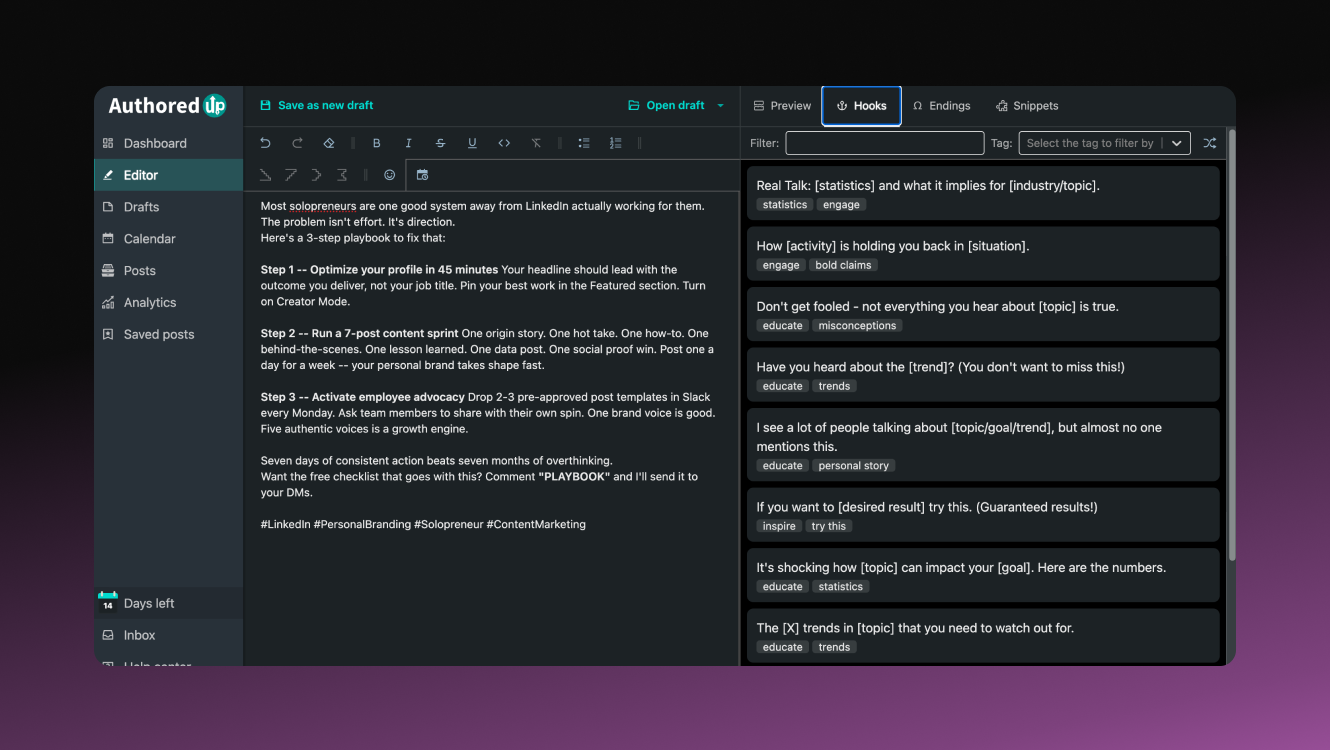Click the Open draft button

[x=666, y=106]
